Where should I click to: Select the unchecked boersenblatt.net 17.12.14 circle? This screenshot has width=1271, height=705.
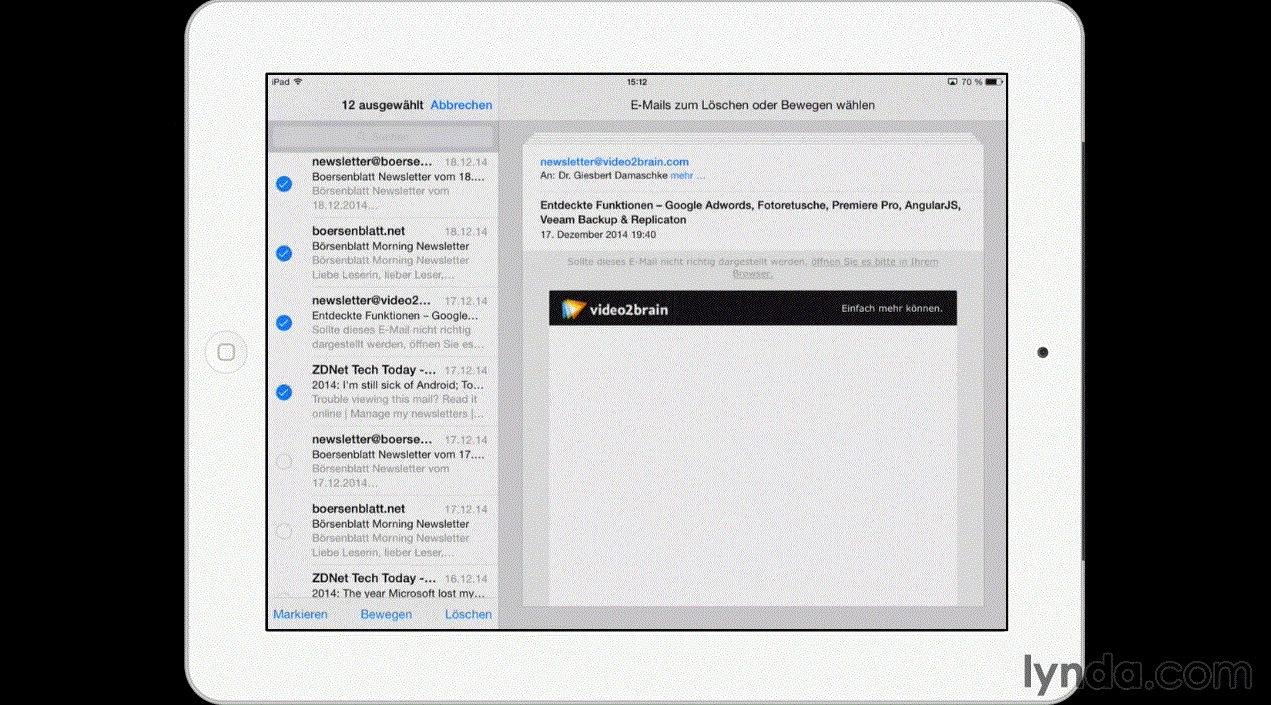point(283,531)
